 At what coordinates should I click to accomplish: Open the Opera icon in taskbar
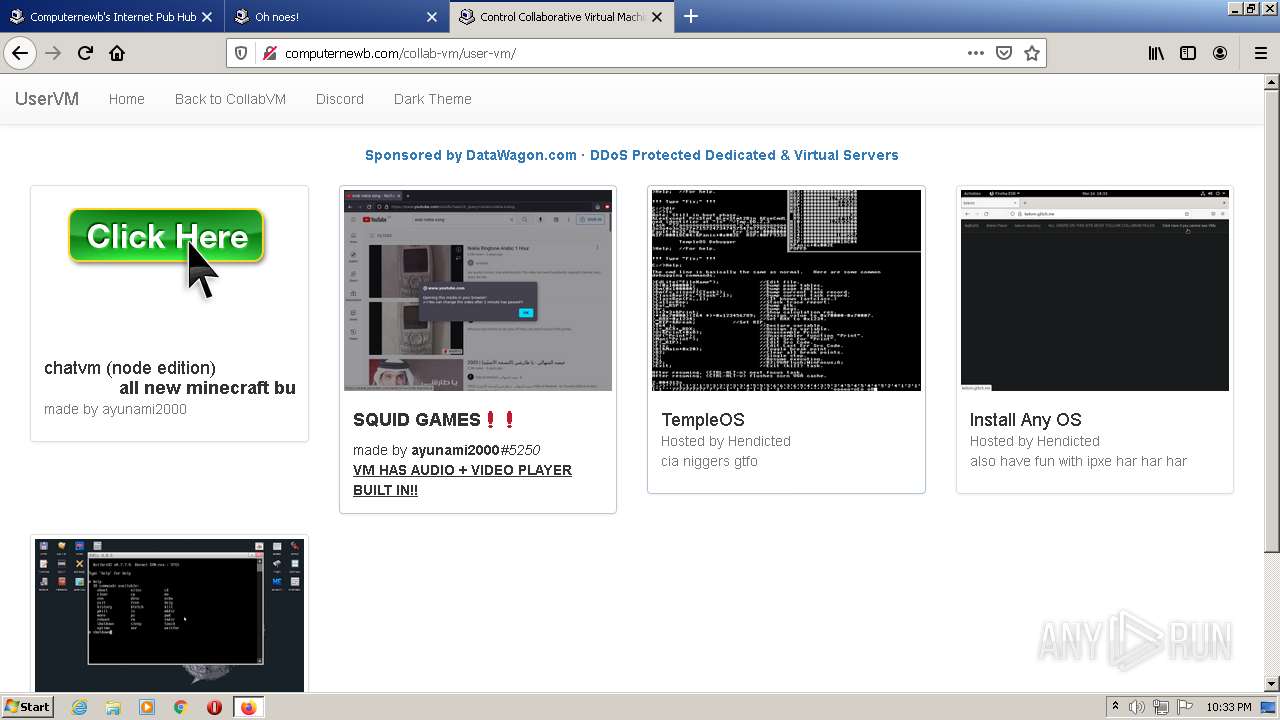[x=214, y=707]
